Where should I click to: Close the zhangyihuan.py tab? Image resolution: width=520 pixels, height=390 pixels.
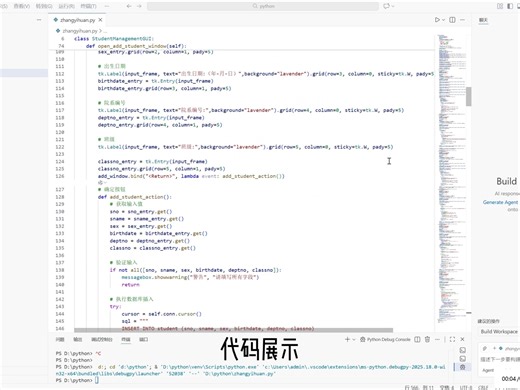(100, 20)
